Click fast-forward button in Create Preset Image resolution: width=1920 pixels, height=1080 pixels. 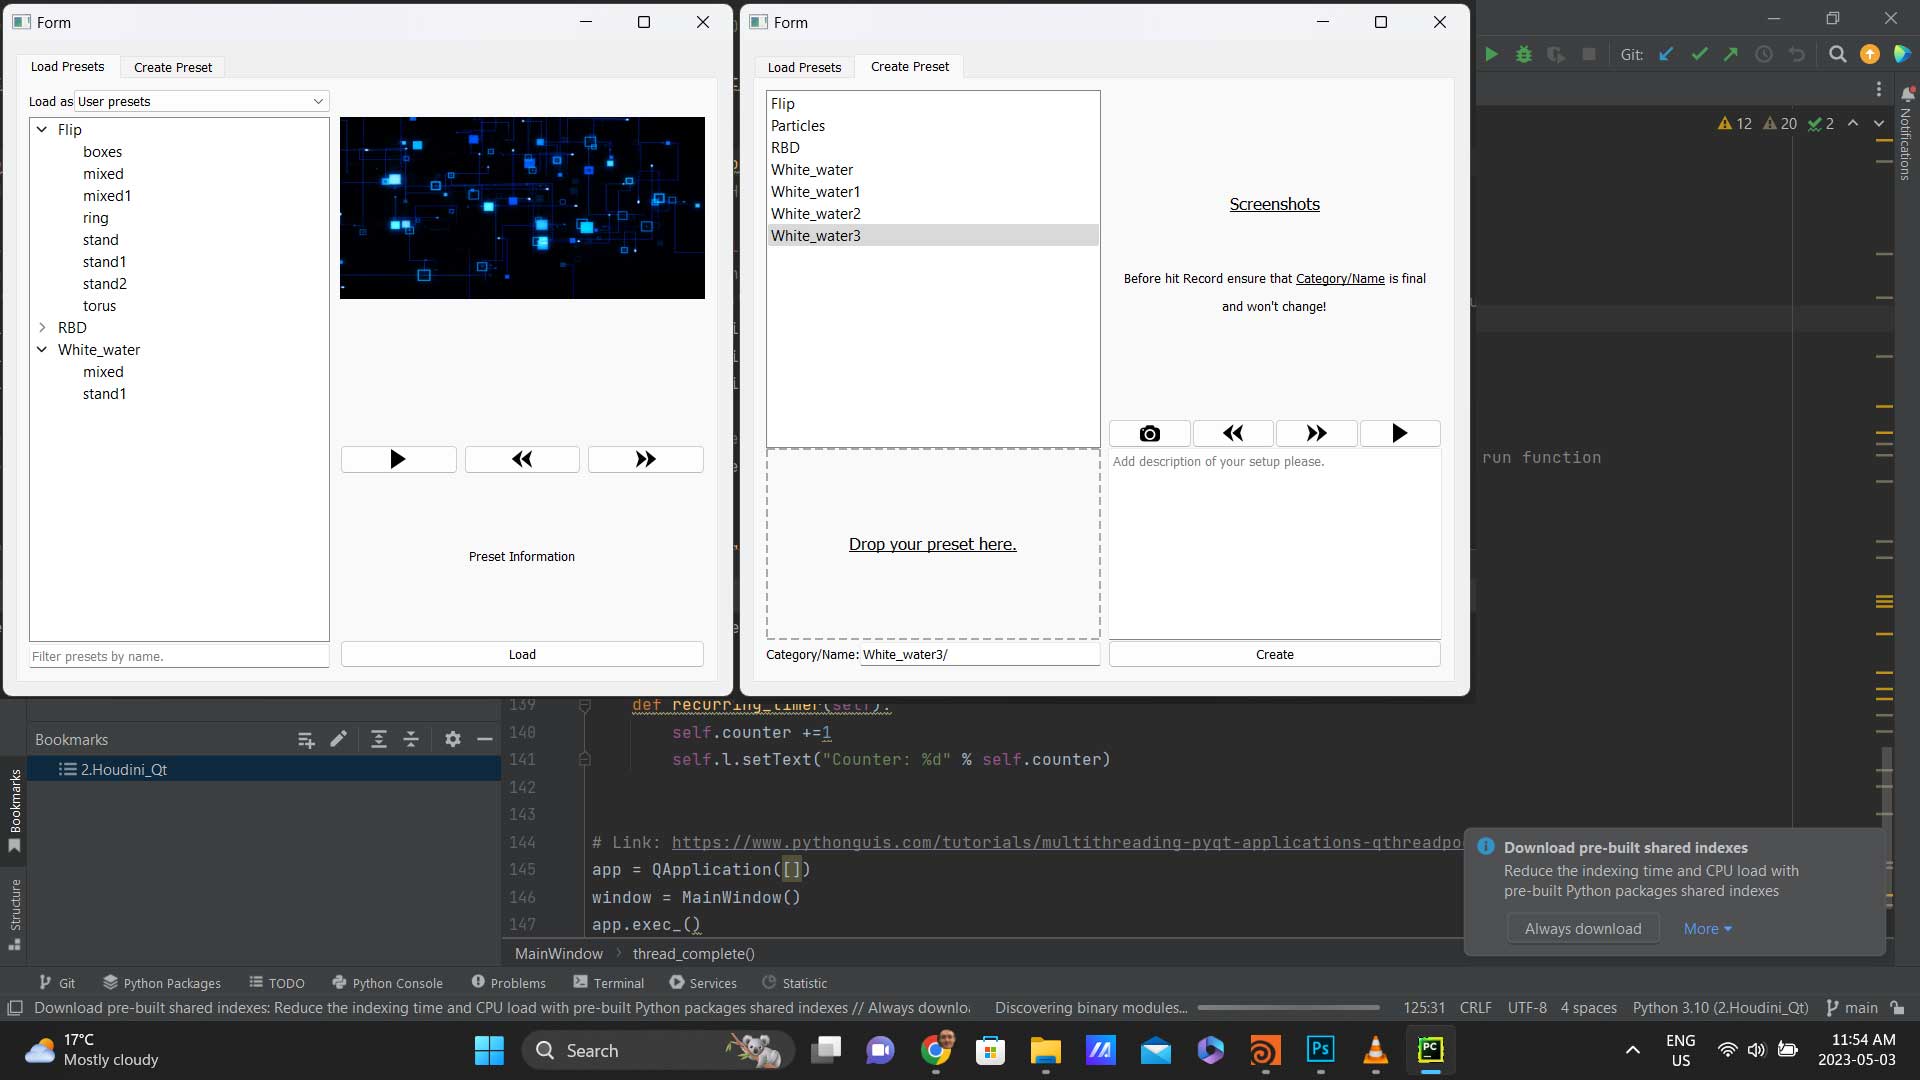(x=1316, y=433)
